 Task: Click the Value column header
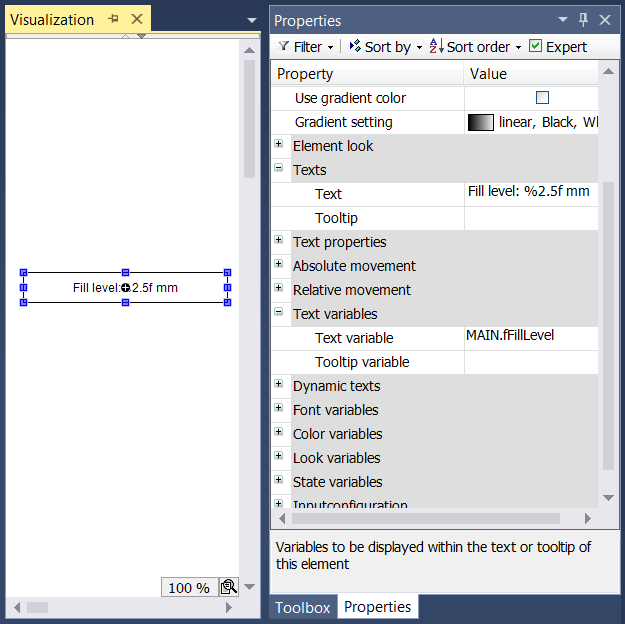[531, 74]
